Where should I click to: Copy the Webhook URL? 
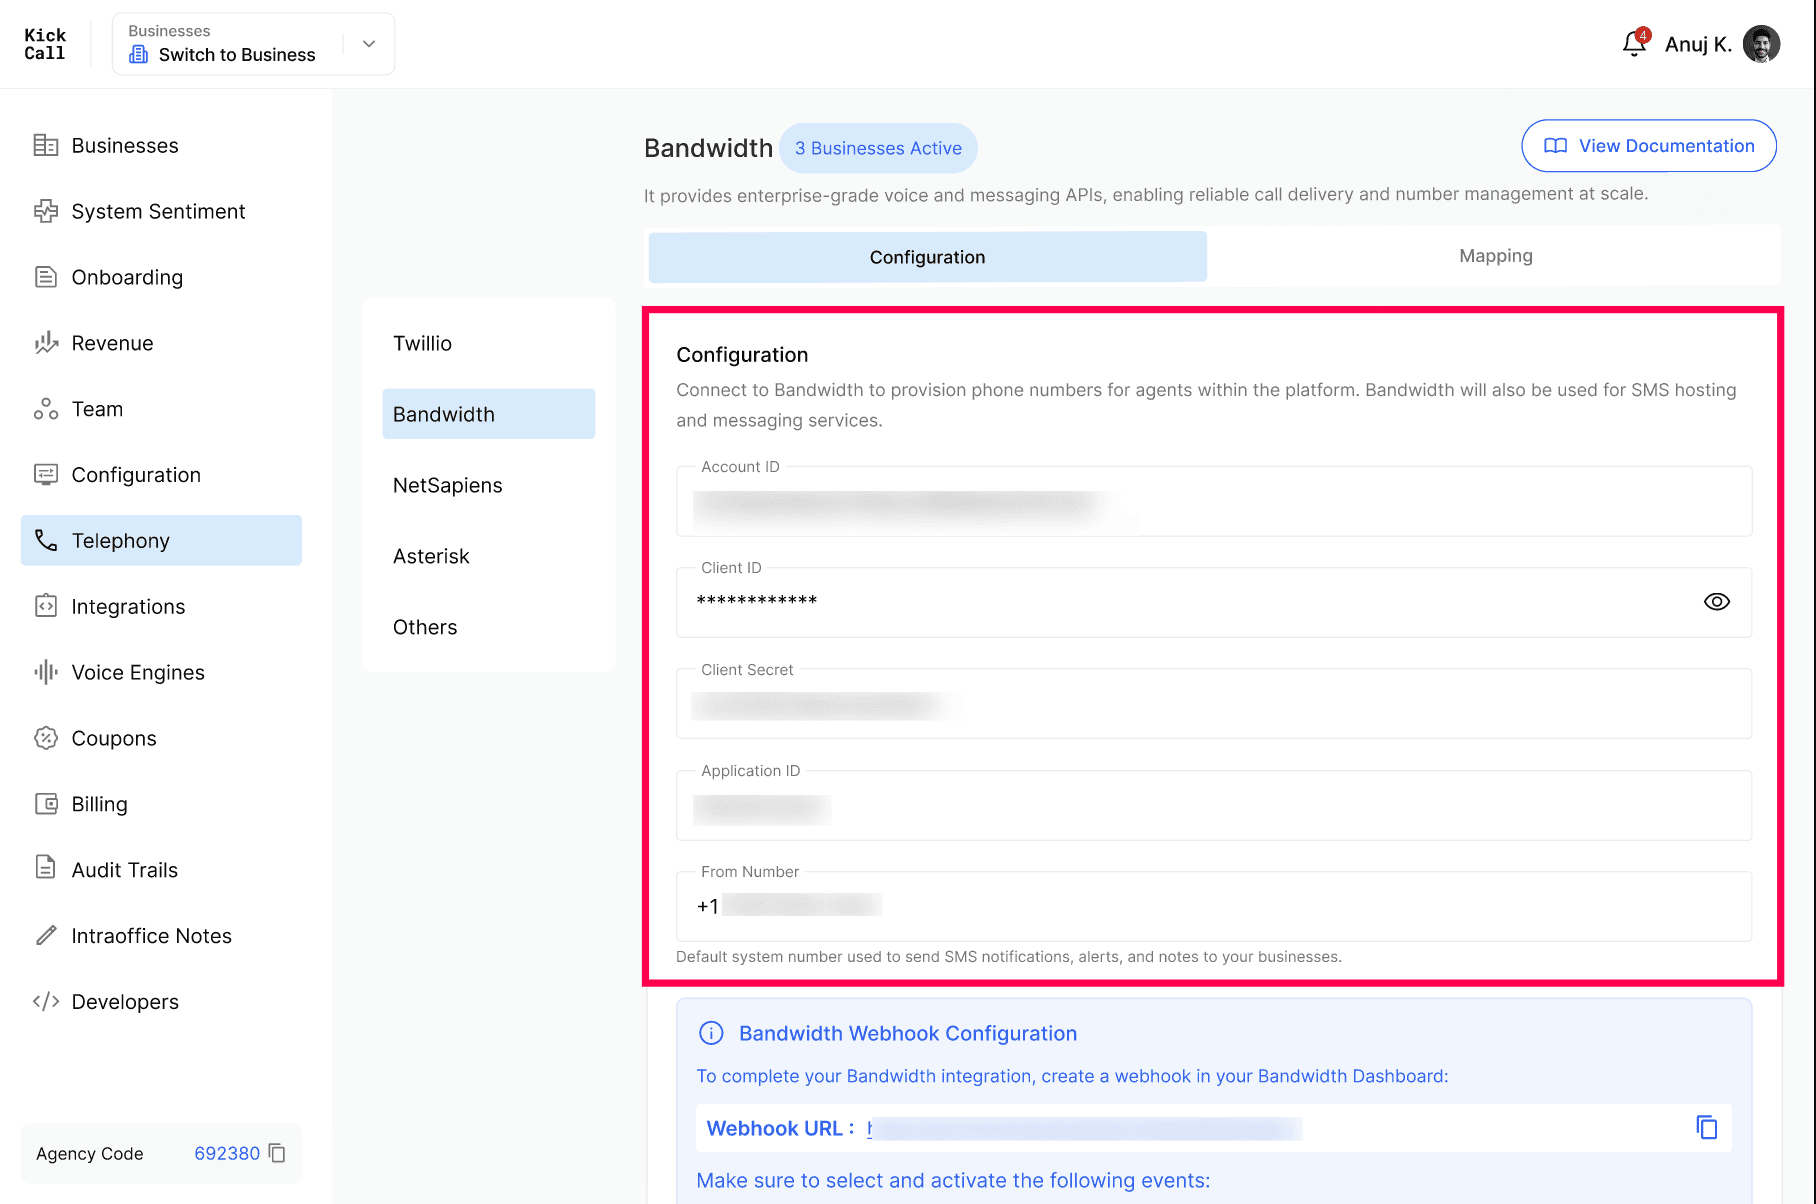point(1707,1127)
